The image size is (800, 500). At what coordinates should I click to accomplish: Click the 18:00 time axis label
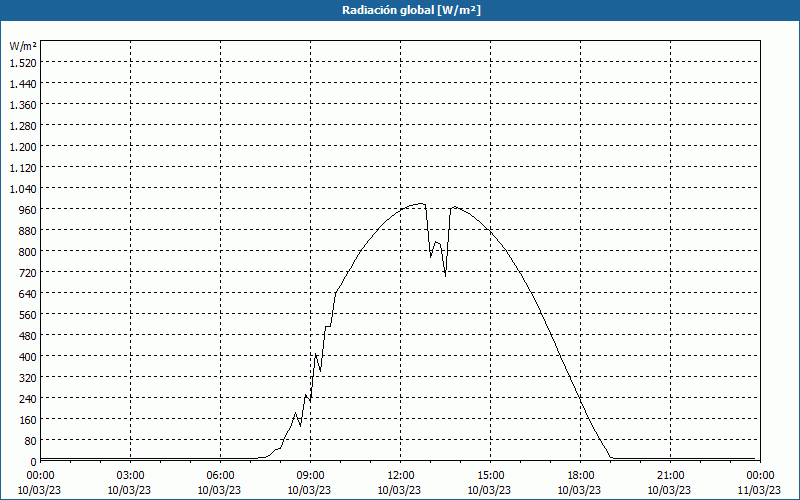click(x=581, y=476)
